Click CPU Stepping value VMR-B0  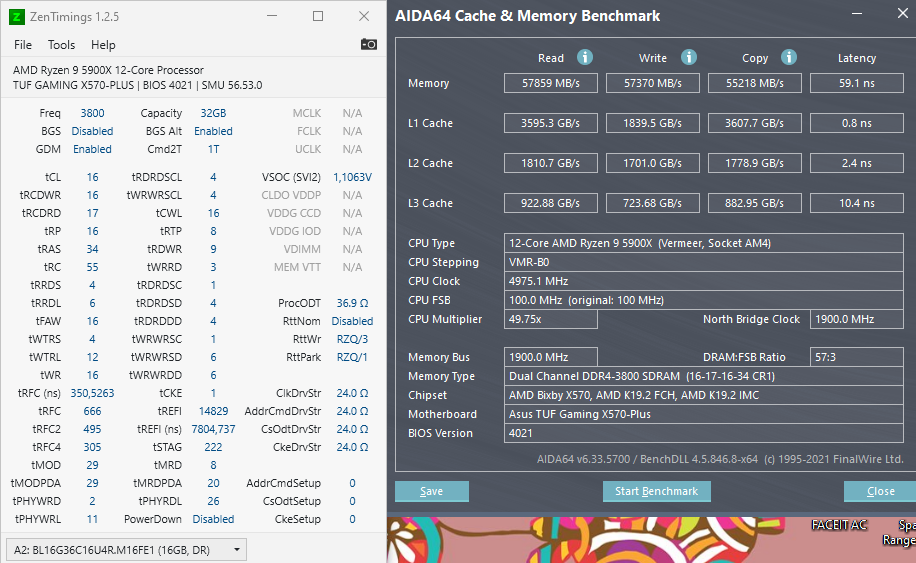coord(704,262)
